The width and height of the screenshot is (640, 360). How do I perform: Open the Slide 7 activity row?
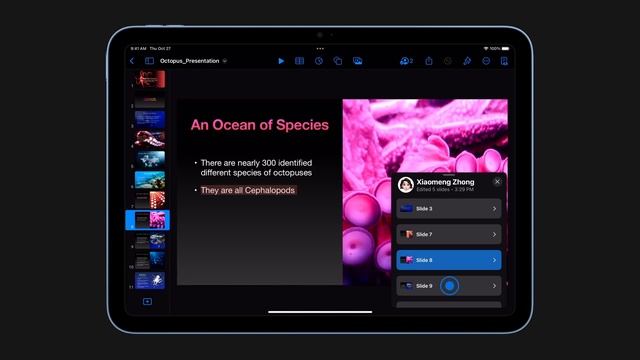coord(449,234)
